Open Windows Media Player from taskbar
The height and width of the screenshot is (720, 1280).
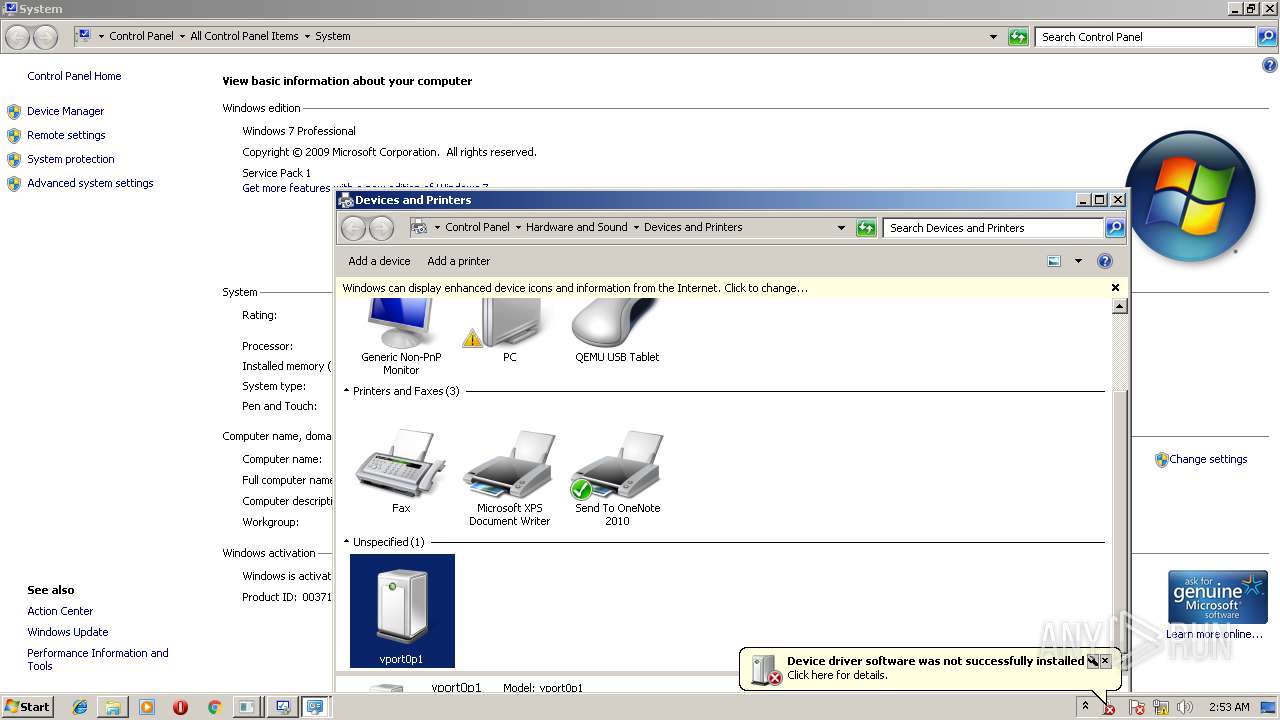147,707
